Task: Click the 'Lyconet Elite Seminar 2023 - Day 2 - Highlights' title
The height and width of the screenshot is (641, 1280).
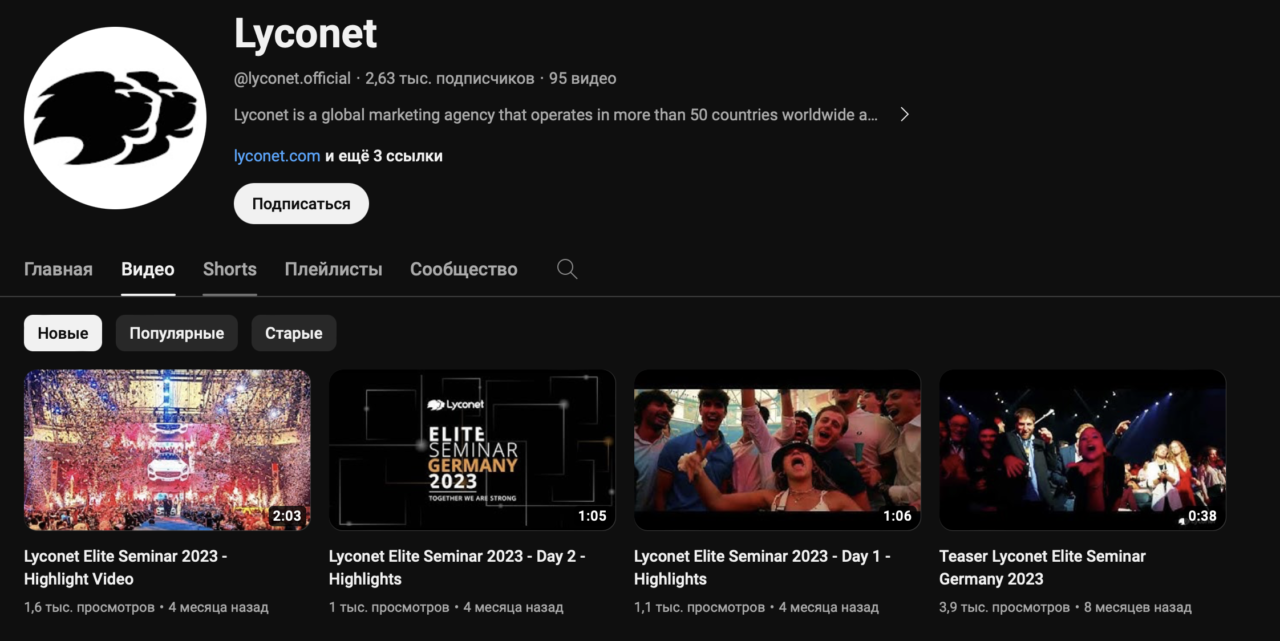Action: click(x=457, y=567)
